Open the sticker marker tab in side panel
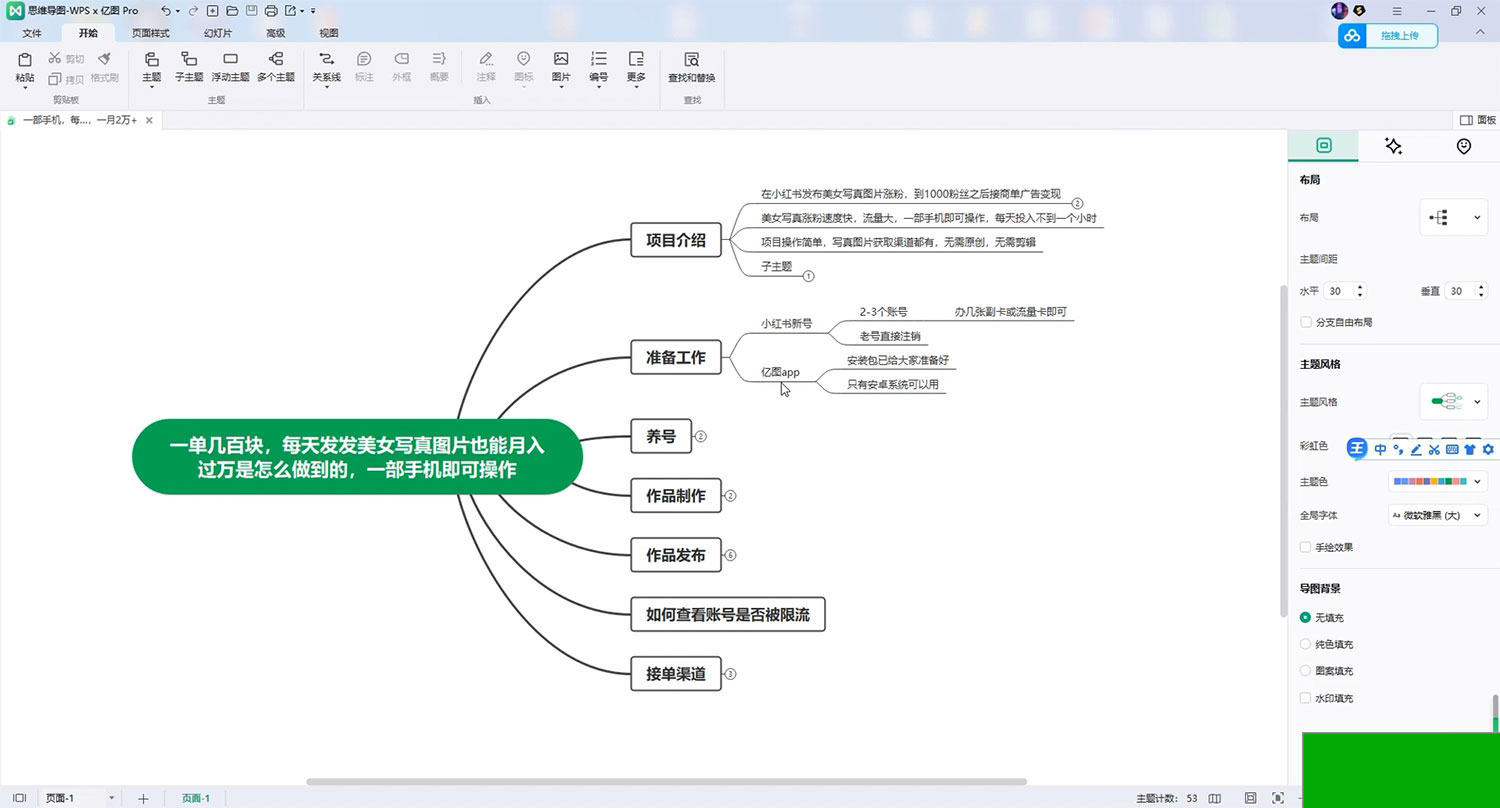This screenshot has height=808, width=1500. coord(1464,146)
